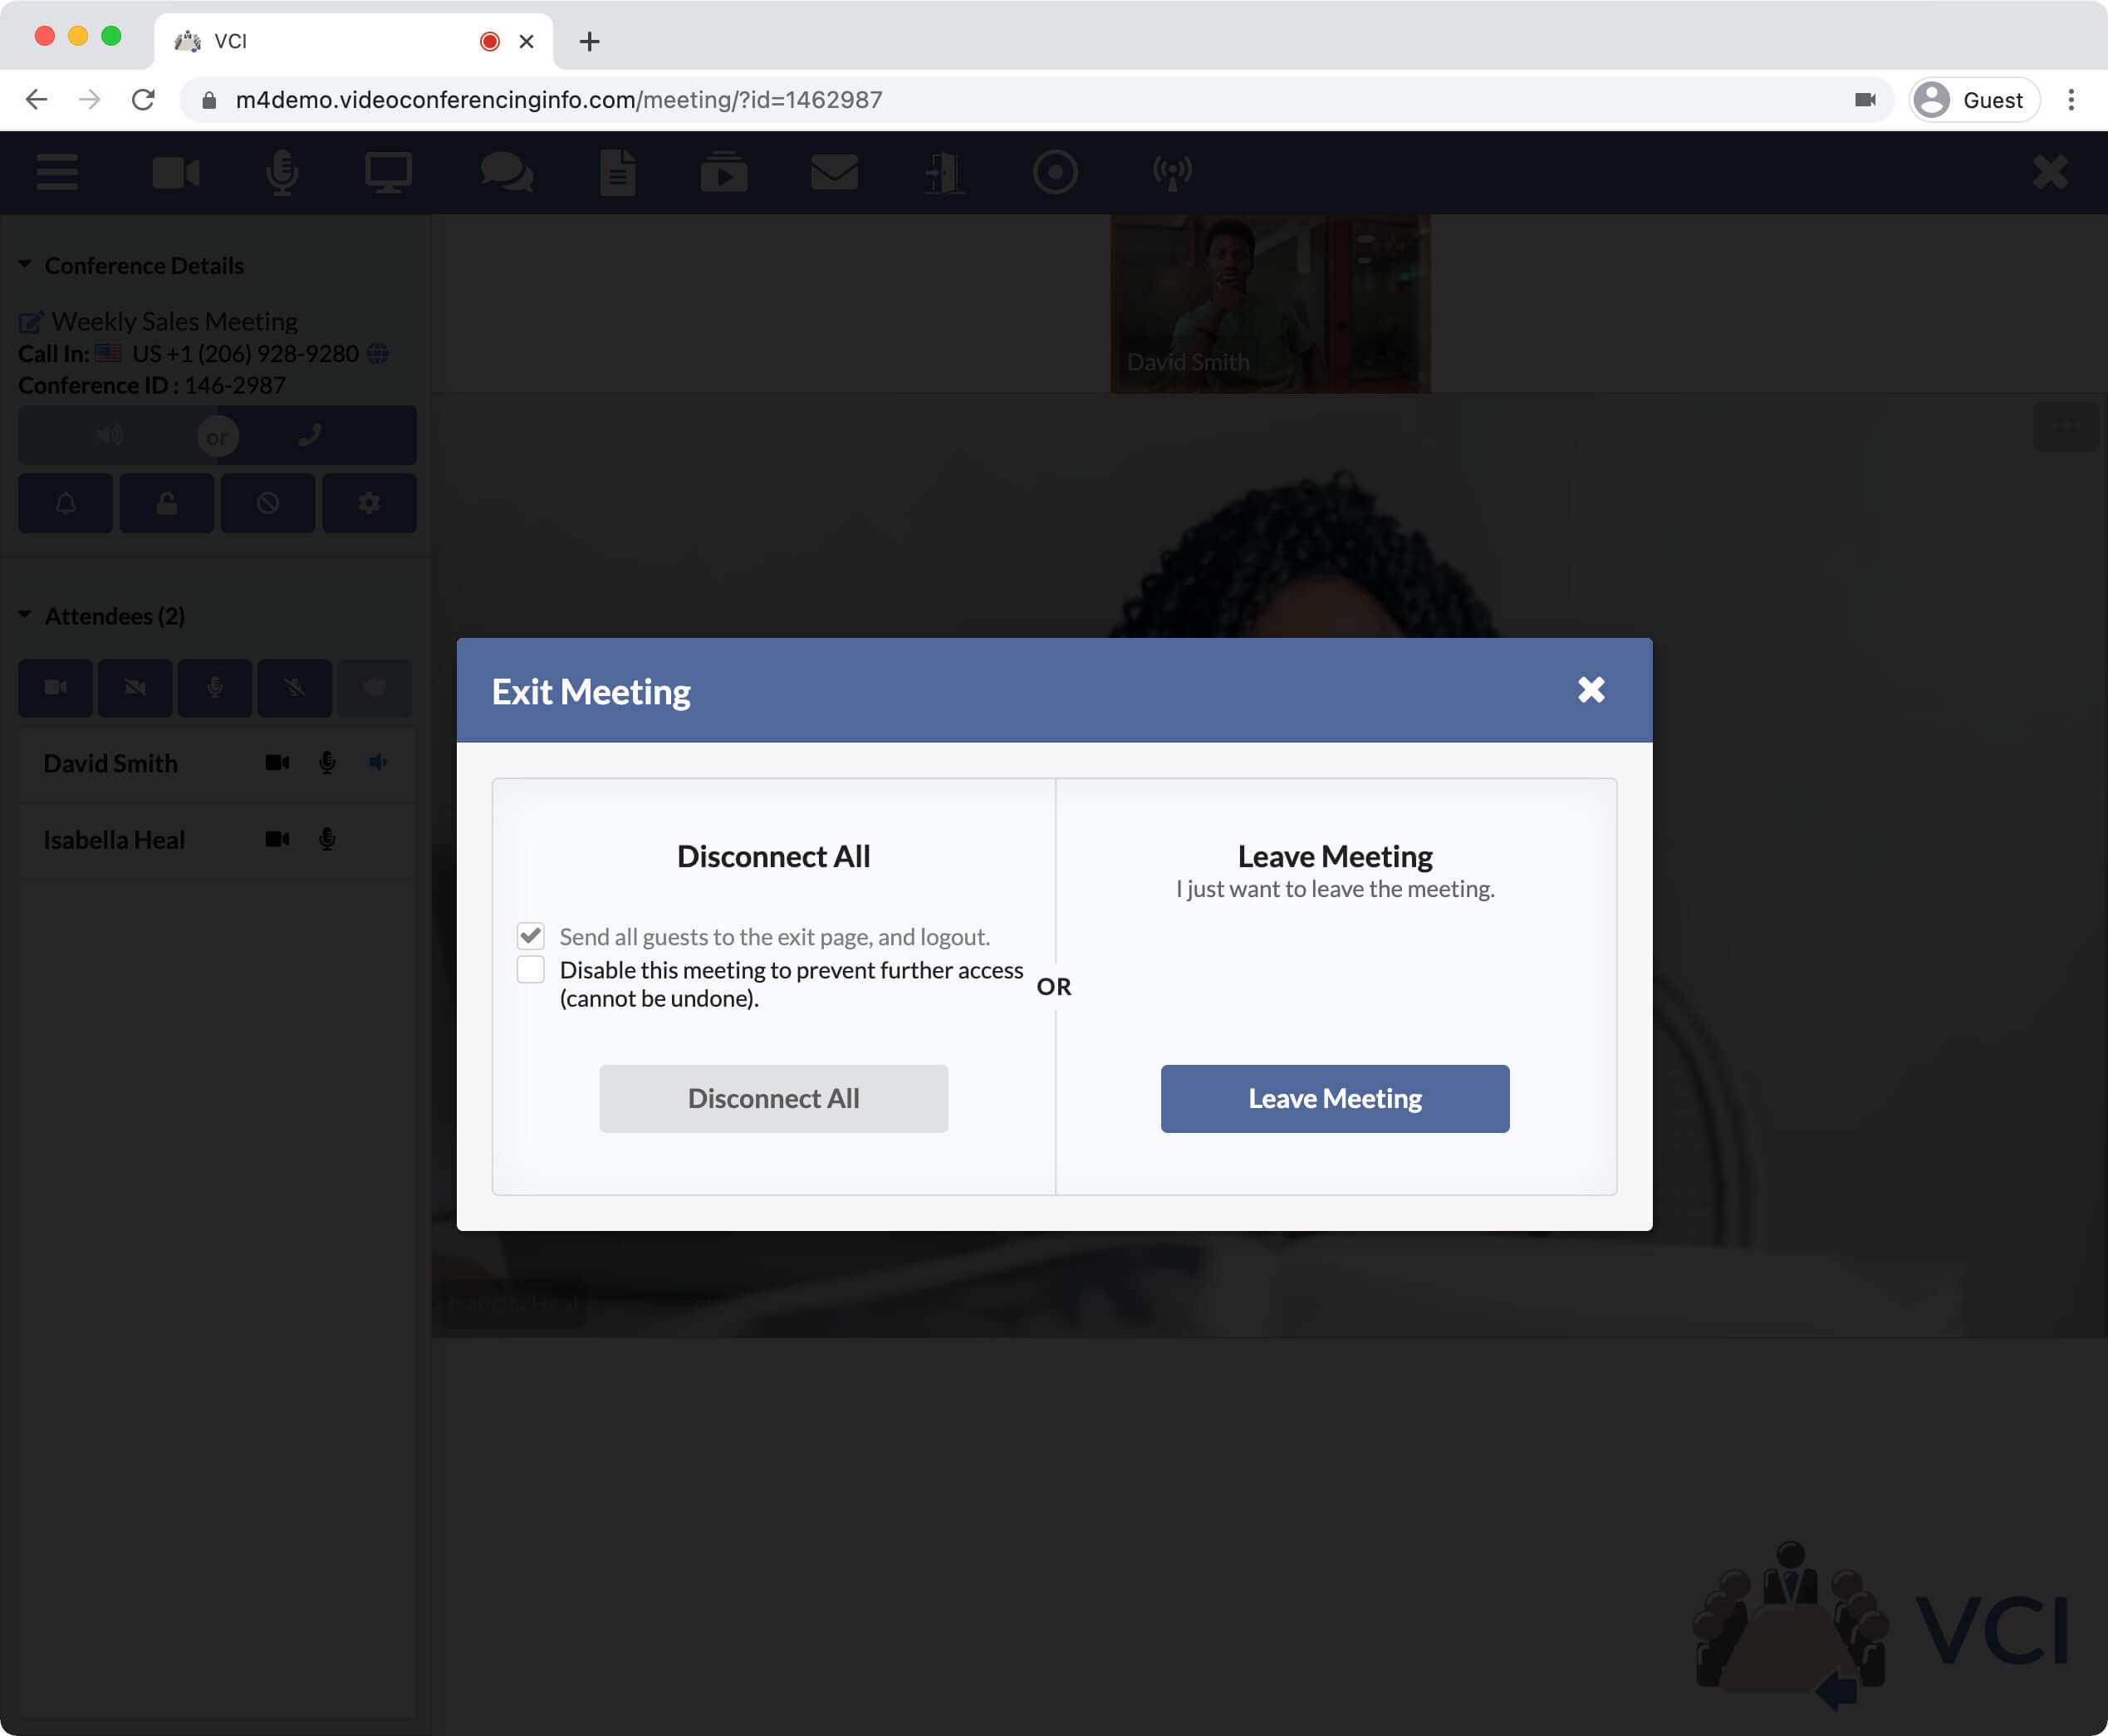Collapse the Attendees section

tap(27, 615)
